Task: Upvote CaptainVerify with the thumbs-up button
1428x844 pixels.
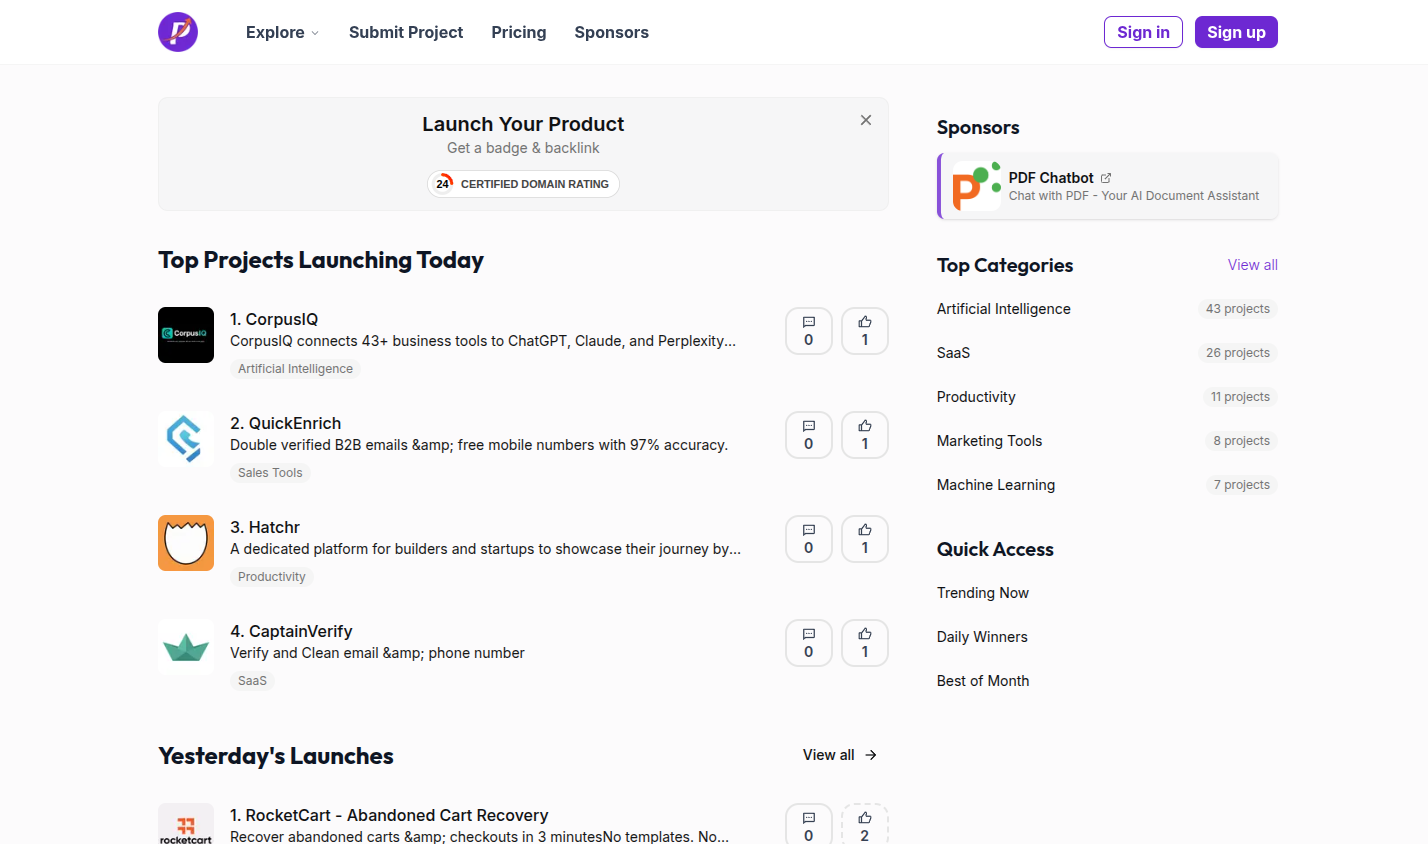Action: (x=865, y=643)
